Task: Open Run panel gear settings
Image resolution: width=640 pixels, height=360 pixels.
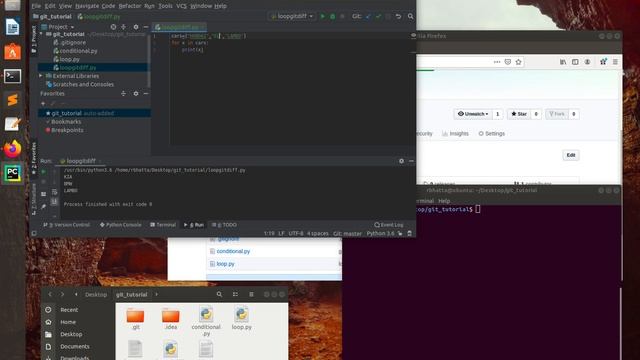Action: click(x=401, y=161)
